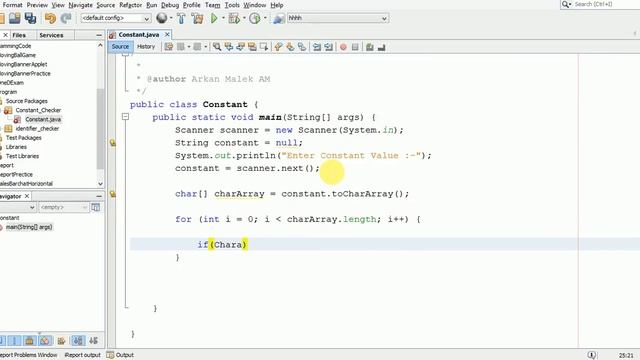Open dropdown arrow next to globe icon
Image resolution: width=640 pixels, height=360 pixels.
[171, 18]
